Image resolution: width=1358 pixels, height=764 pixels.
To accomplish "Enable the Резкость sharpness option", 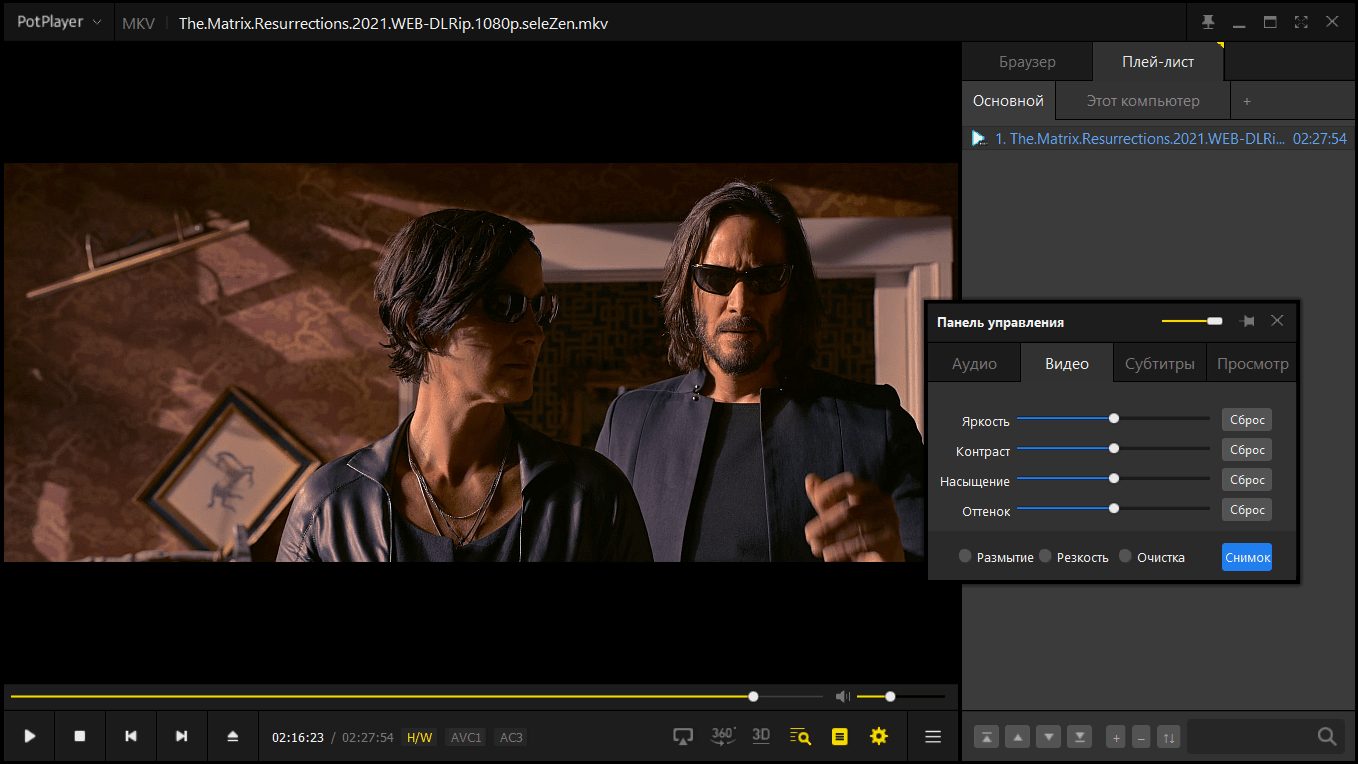I will pos(1045,556).
